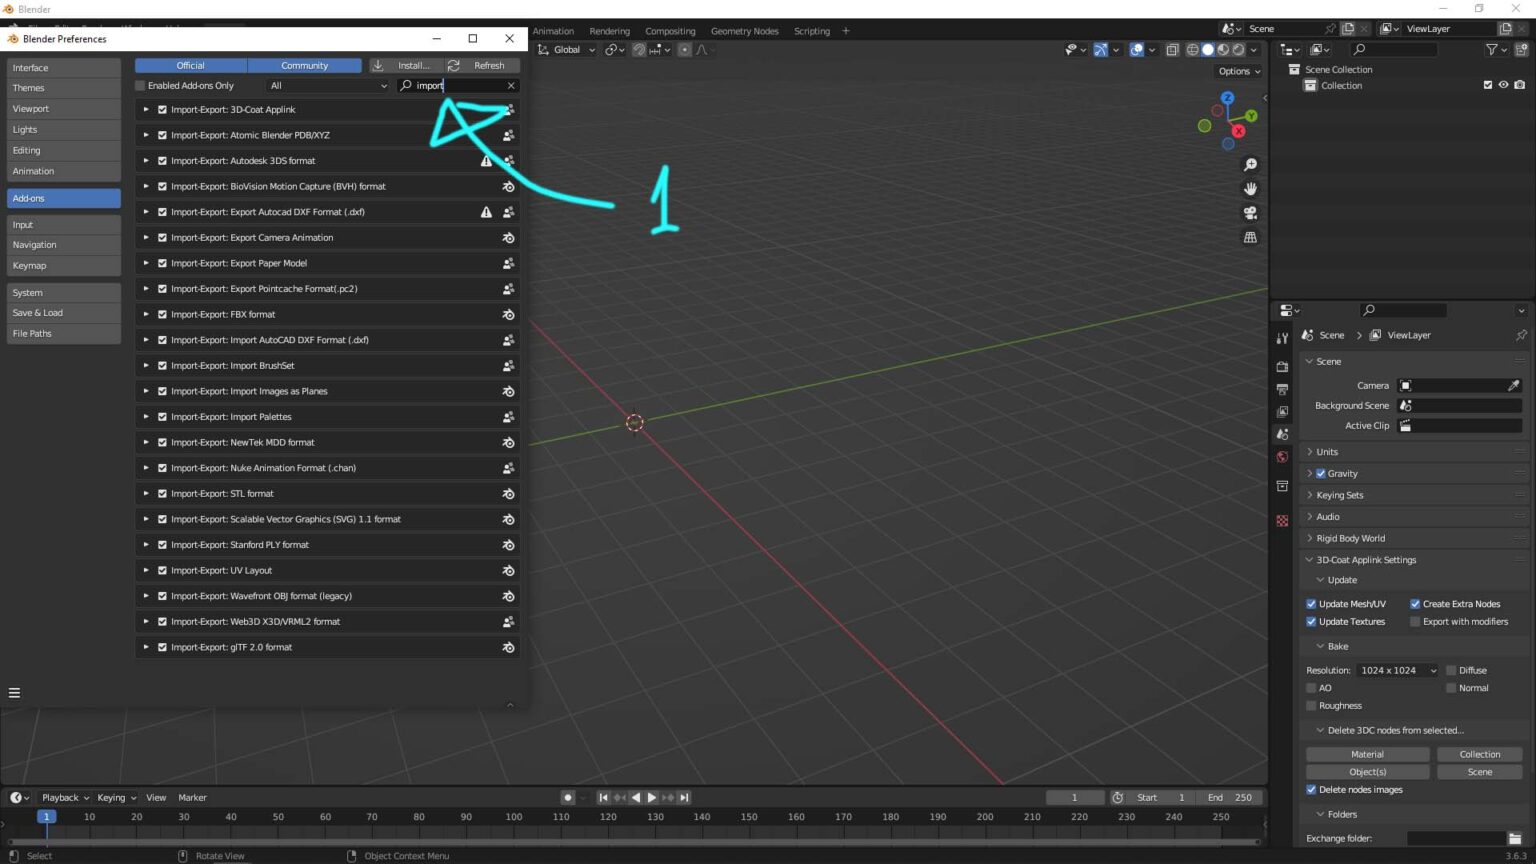Click the eyedropper icon in Camera field
1536x864 pixels.
[x=1513, y=385]
